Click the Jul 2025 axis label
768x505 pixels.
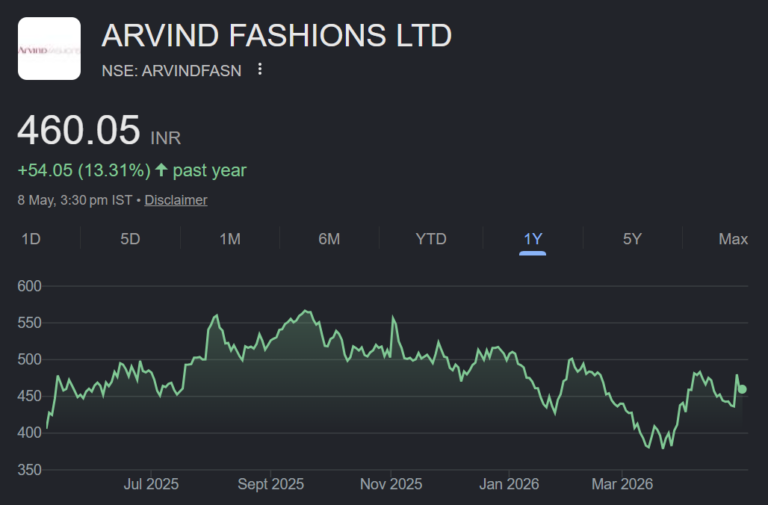[151, 484]
